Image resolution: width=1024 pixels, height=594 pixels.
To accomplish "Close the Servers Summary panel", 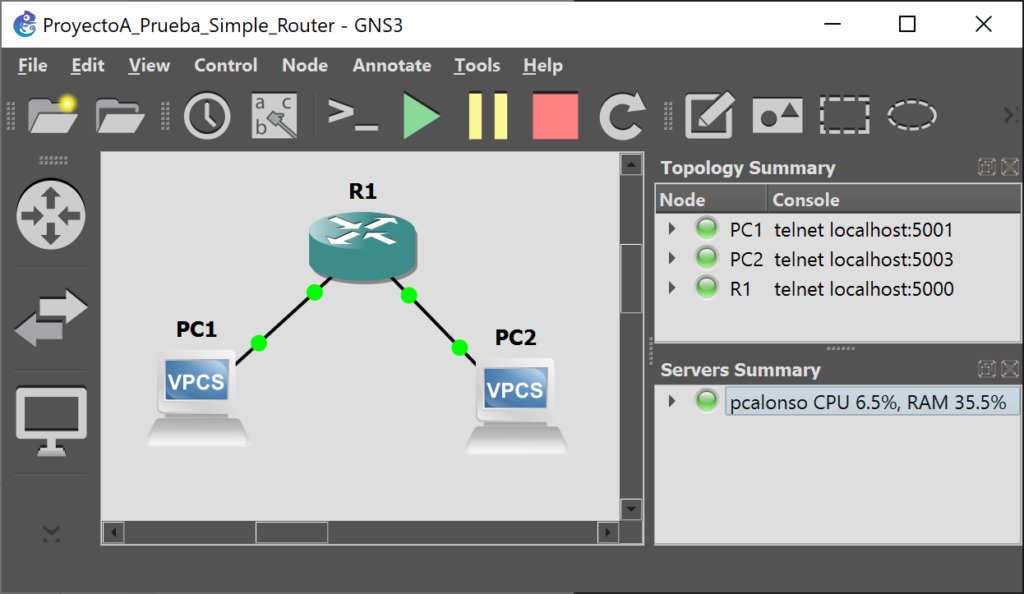I will click(1010, 369).
